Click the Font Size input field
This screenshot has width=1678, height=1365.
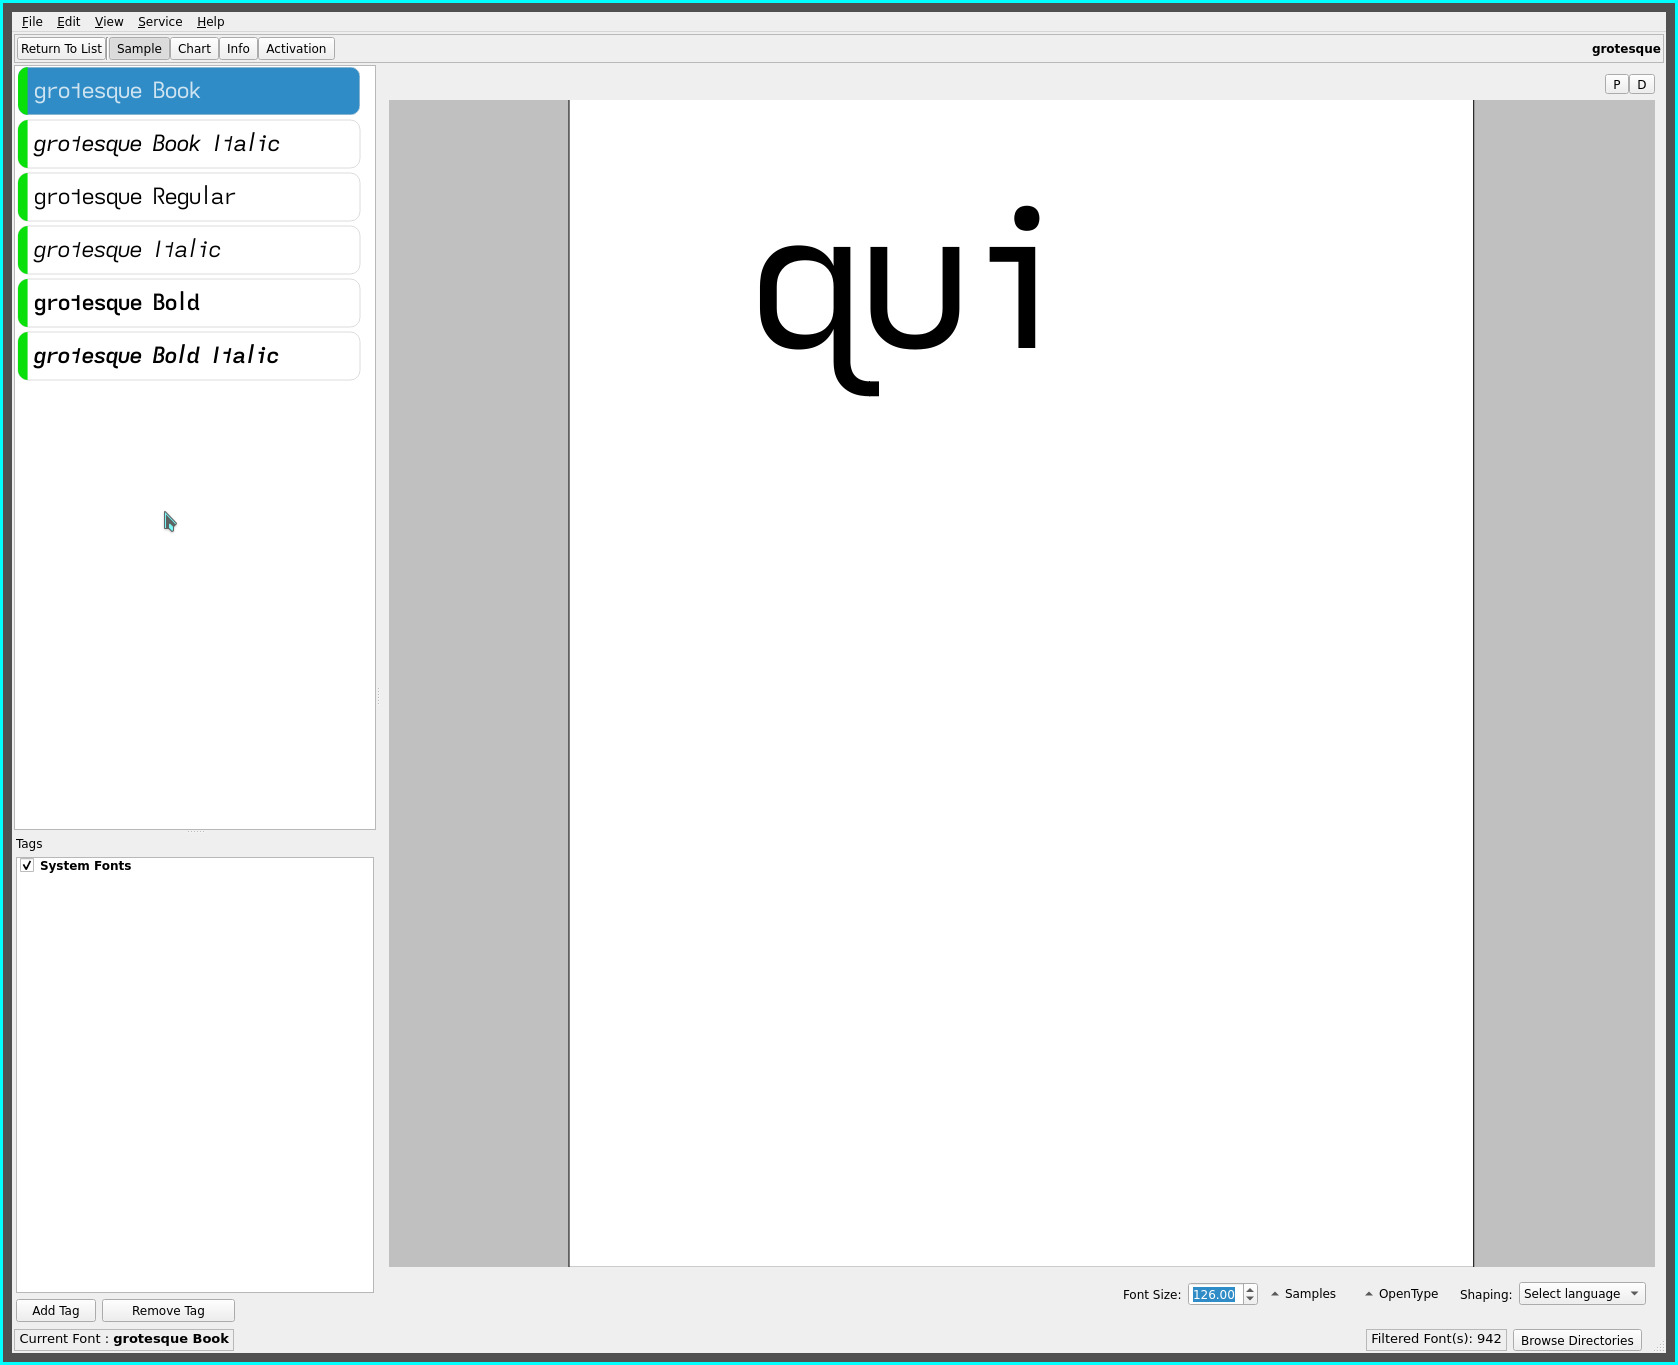click(x=1214, y=1294)
